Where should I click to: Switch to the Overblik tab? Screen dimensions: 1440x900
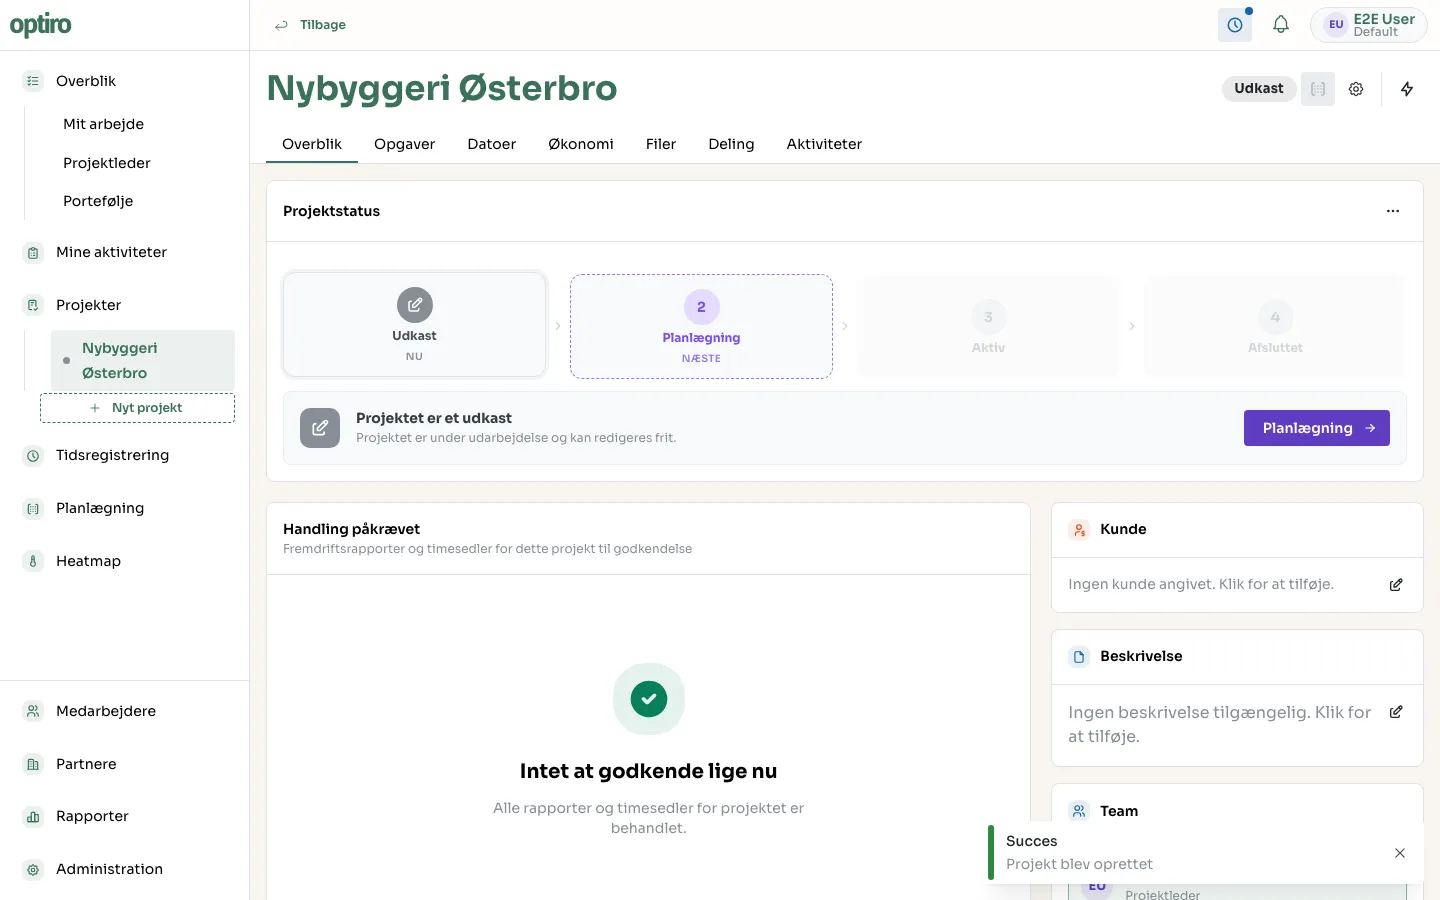tap(312, 144)
